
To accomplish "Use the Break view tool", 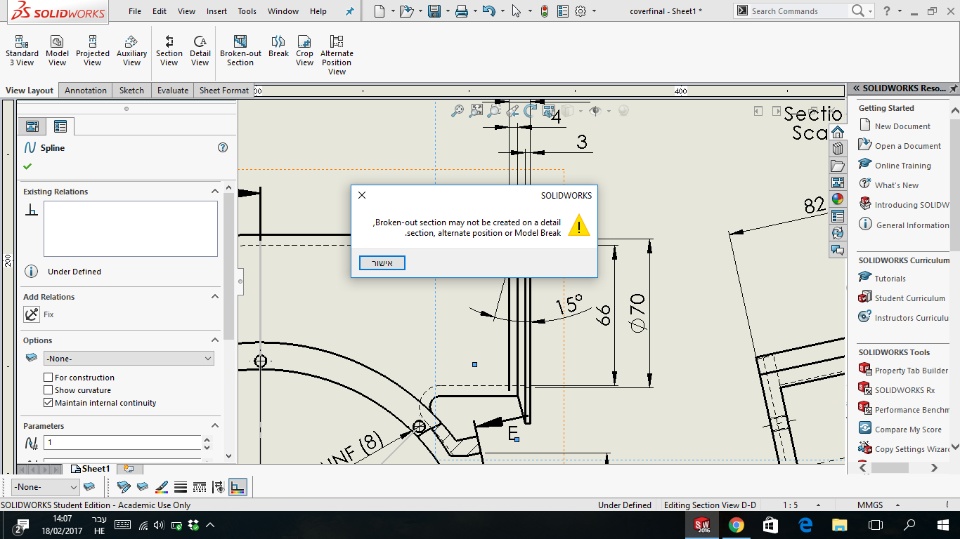I will pyautogui.click(x=278, y=47).
